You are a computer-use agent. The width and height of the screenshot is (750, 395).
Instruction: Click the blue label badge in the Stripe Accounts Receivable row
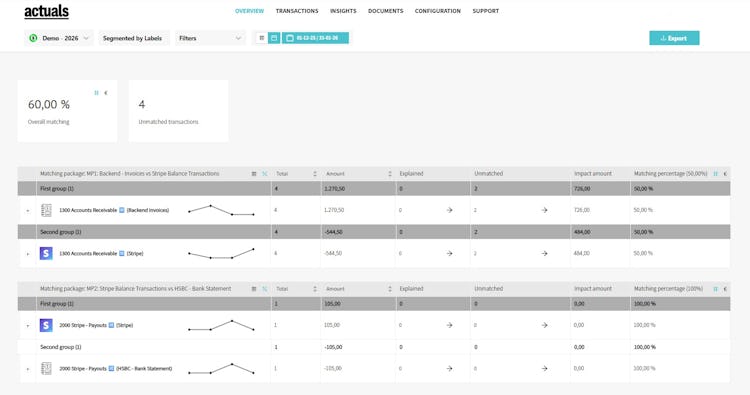tap(122, 253)
